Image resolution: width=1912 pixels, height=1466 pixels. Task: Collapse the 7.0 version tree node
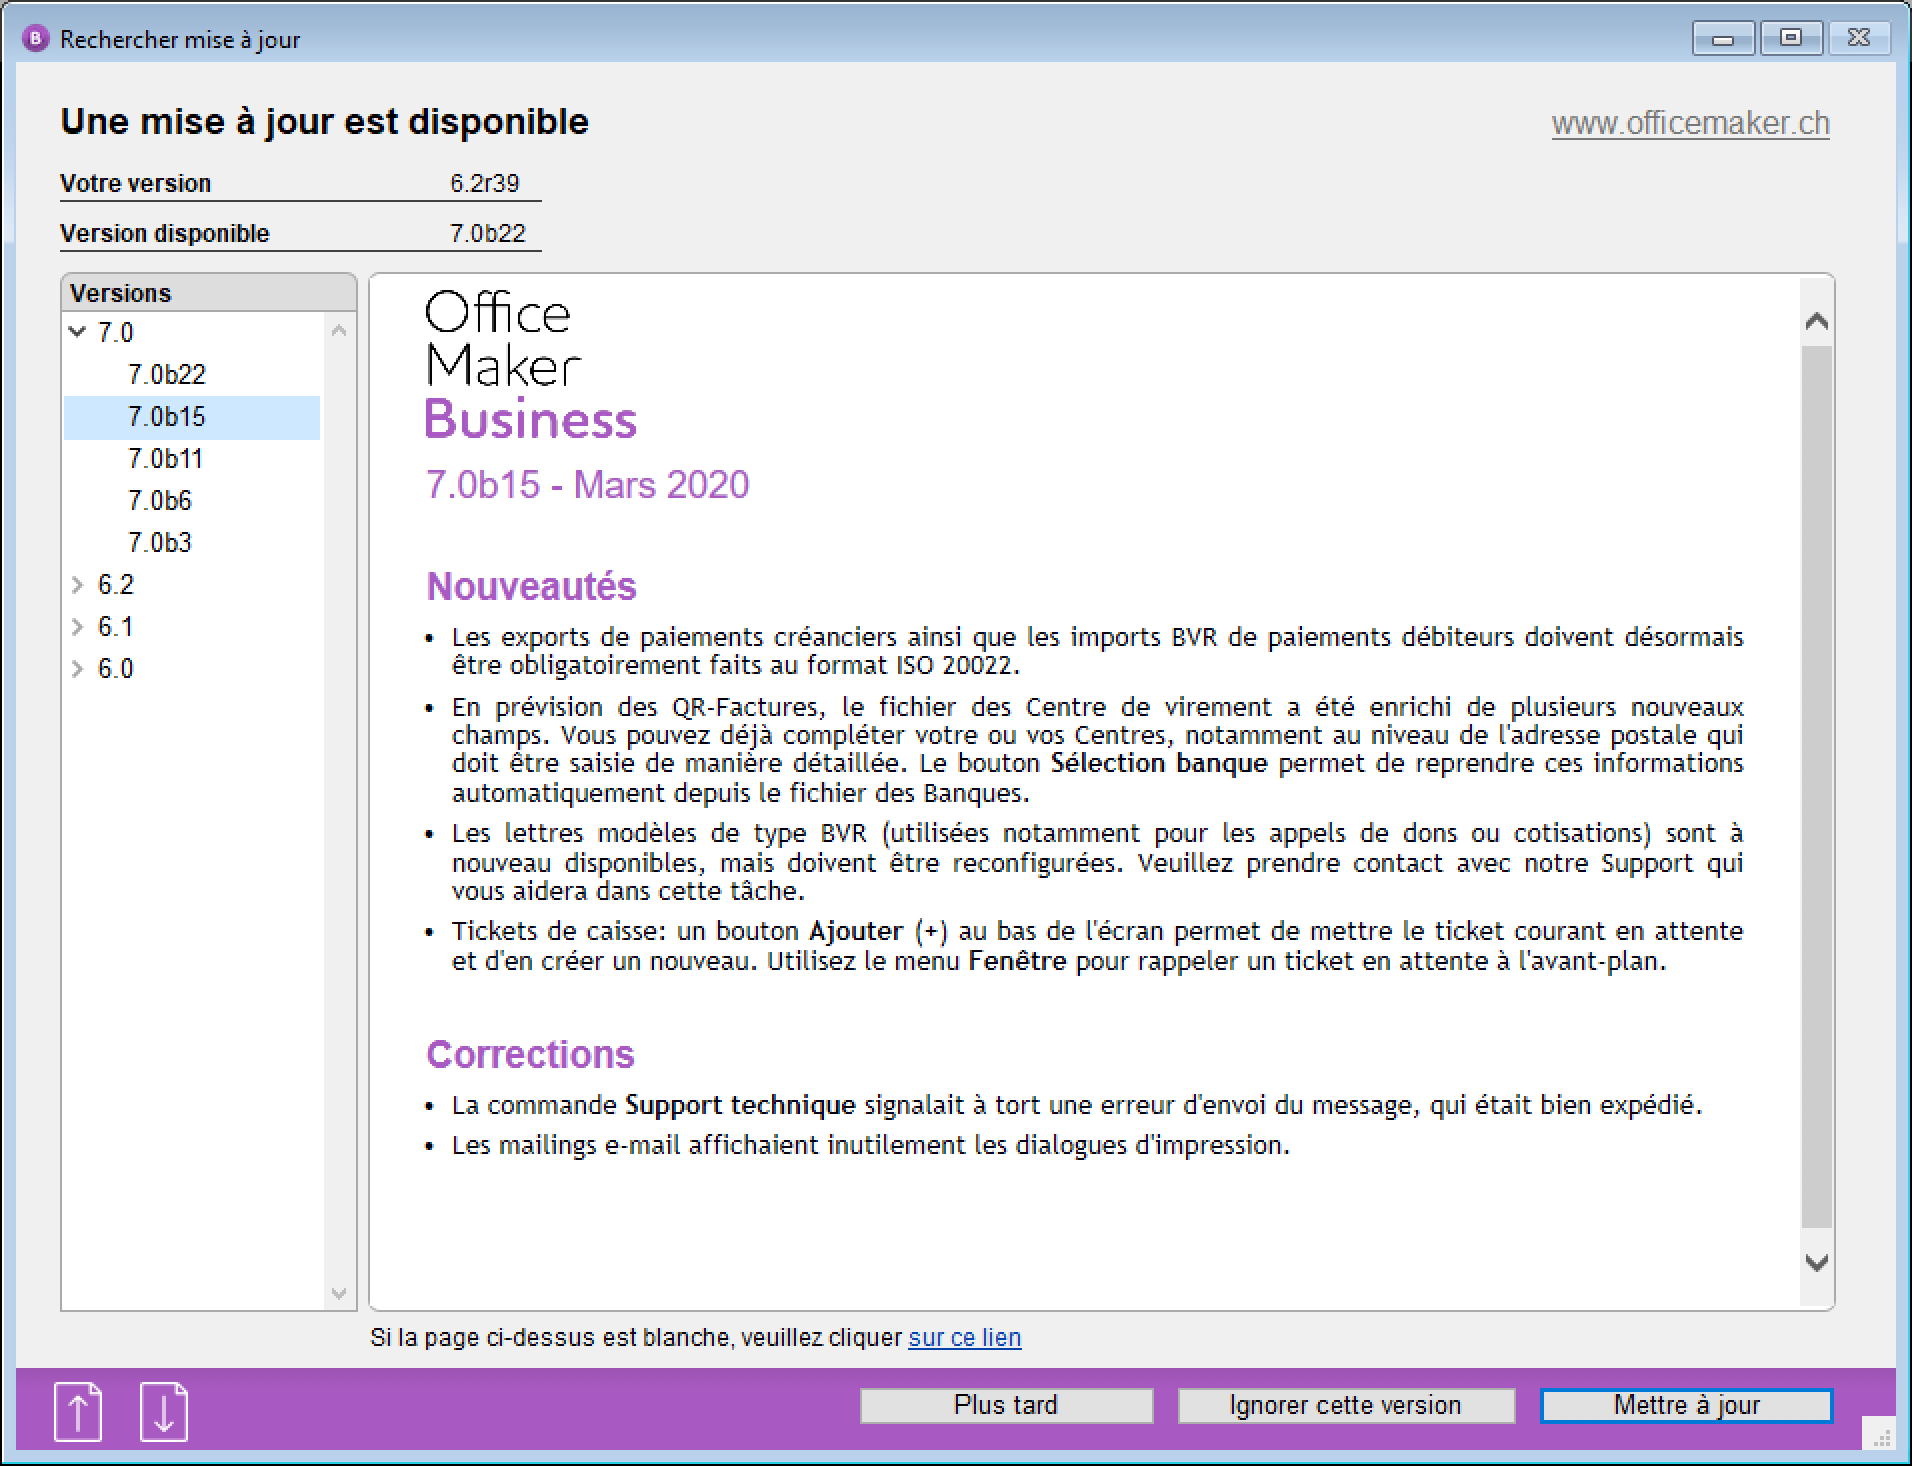[x=78, y=332]
